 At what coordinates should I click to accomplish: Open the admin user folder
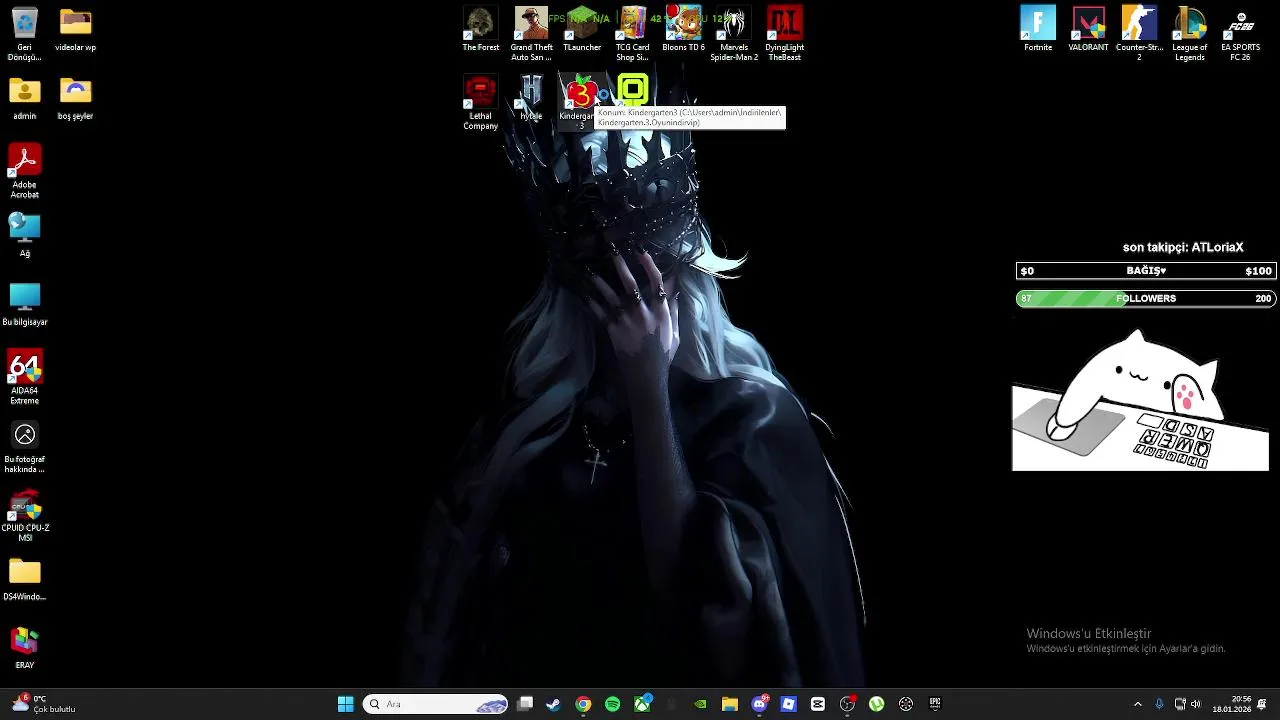(24, 99)
